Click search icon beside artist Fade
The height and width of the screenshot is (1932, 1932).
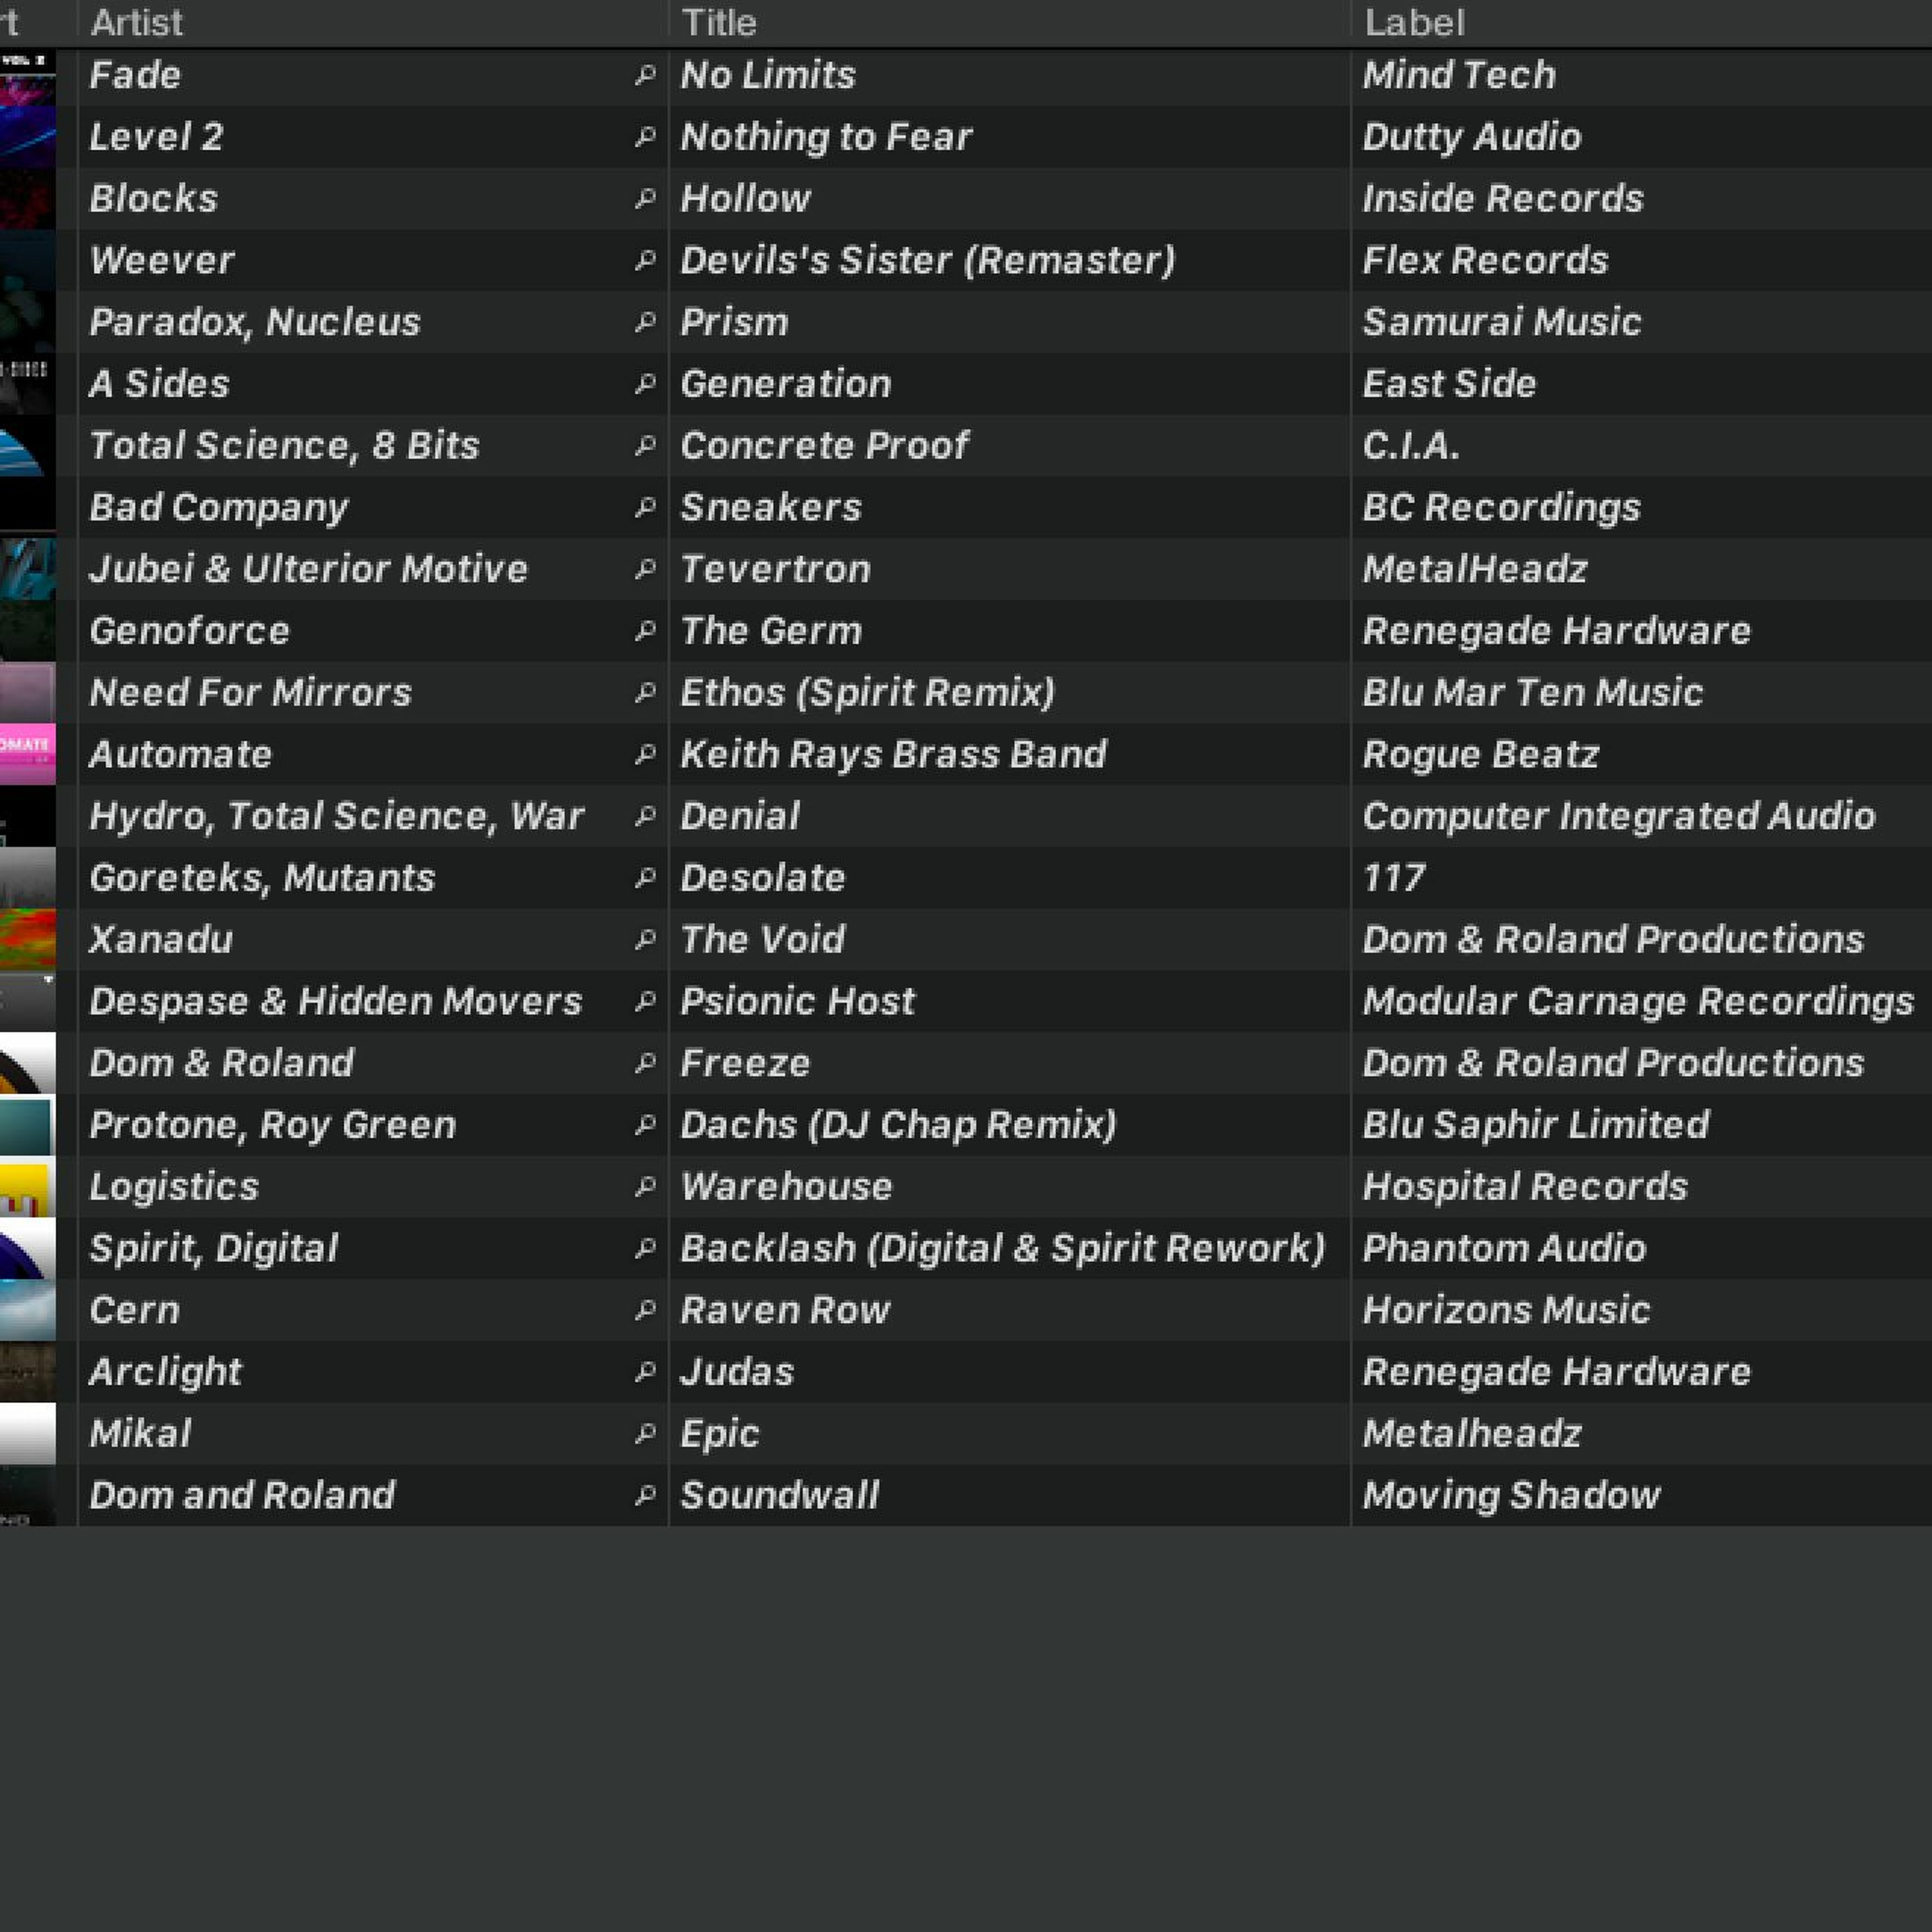pyautogui.click(x=645, y=75)
